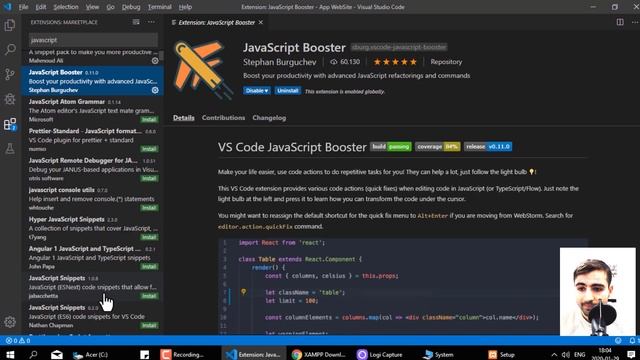Click gear icon on JavaScript Booster item
Screen dimensions: 640x360
pyautogui.click(x=155, y=90)
